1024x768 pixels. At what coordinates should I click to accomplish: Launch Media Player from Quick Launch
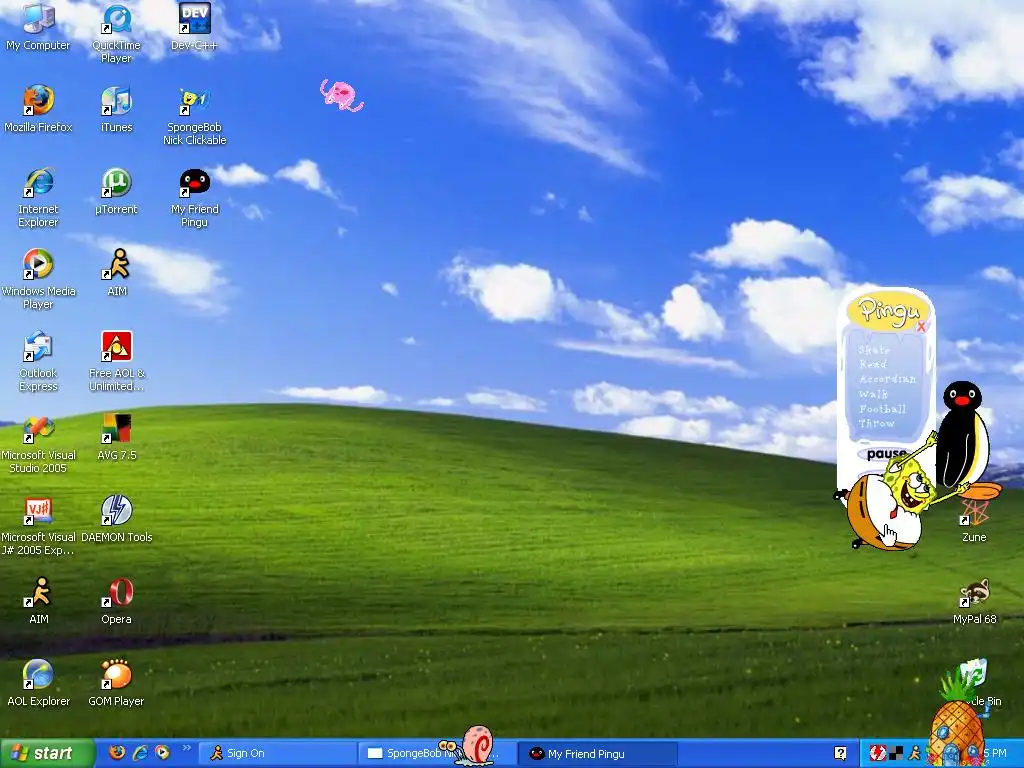tap(162, 753)
